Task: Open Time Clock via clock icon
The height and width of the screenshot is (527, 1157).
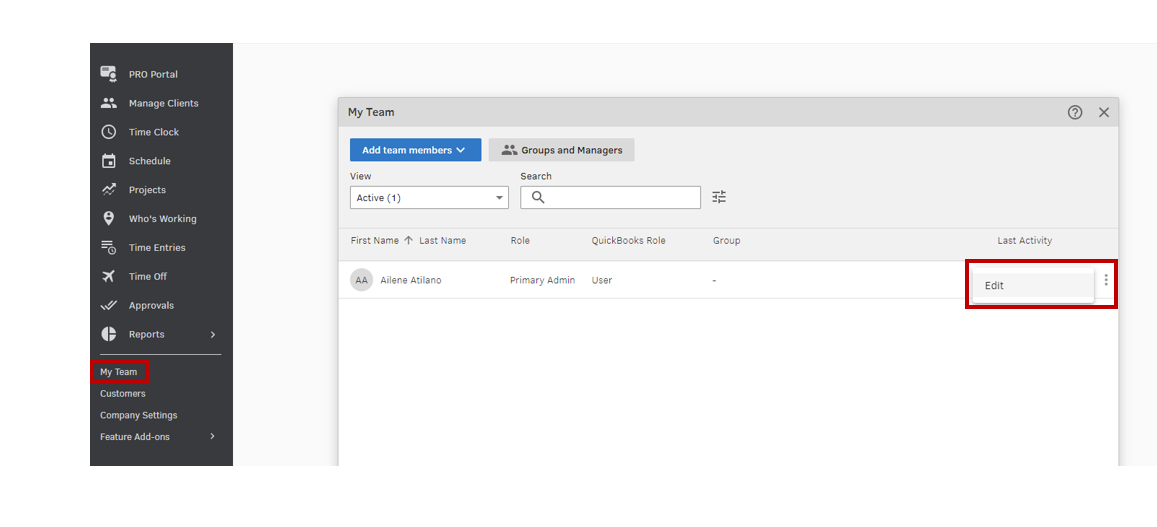Action: tap(109, 132)
